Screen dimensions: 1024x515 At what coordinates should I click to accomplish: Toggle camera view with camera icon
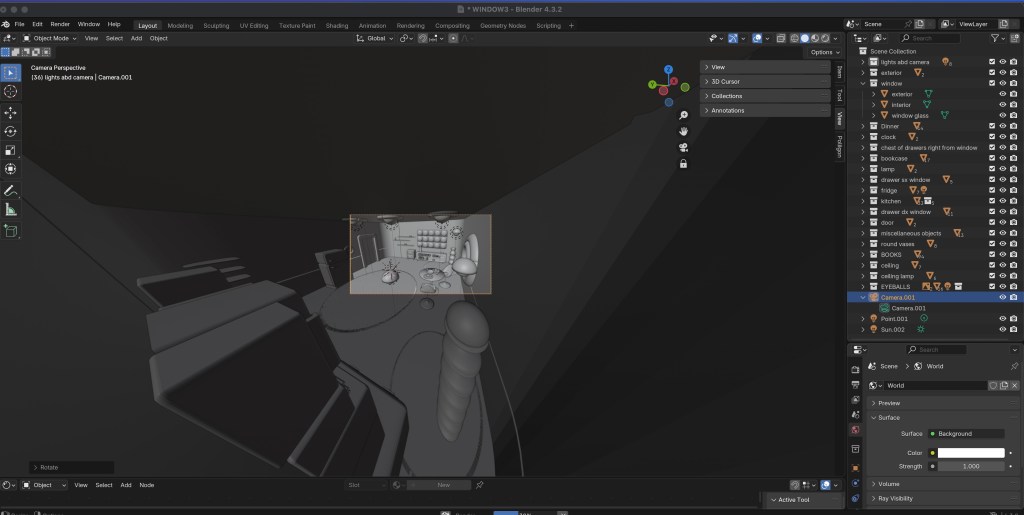683,147
